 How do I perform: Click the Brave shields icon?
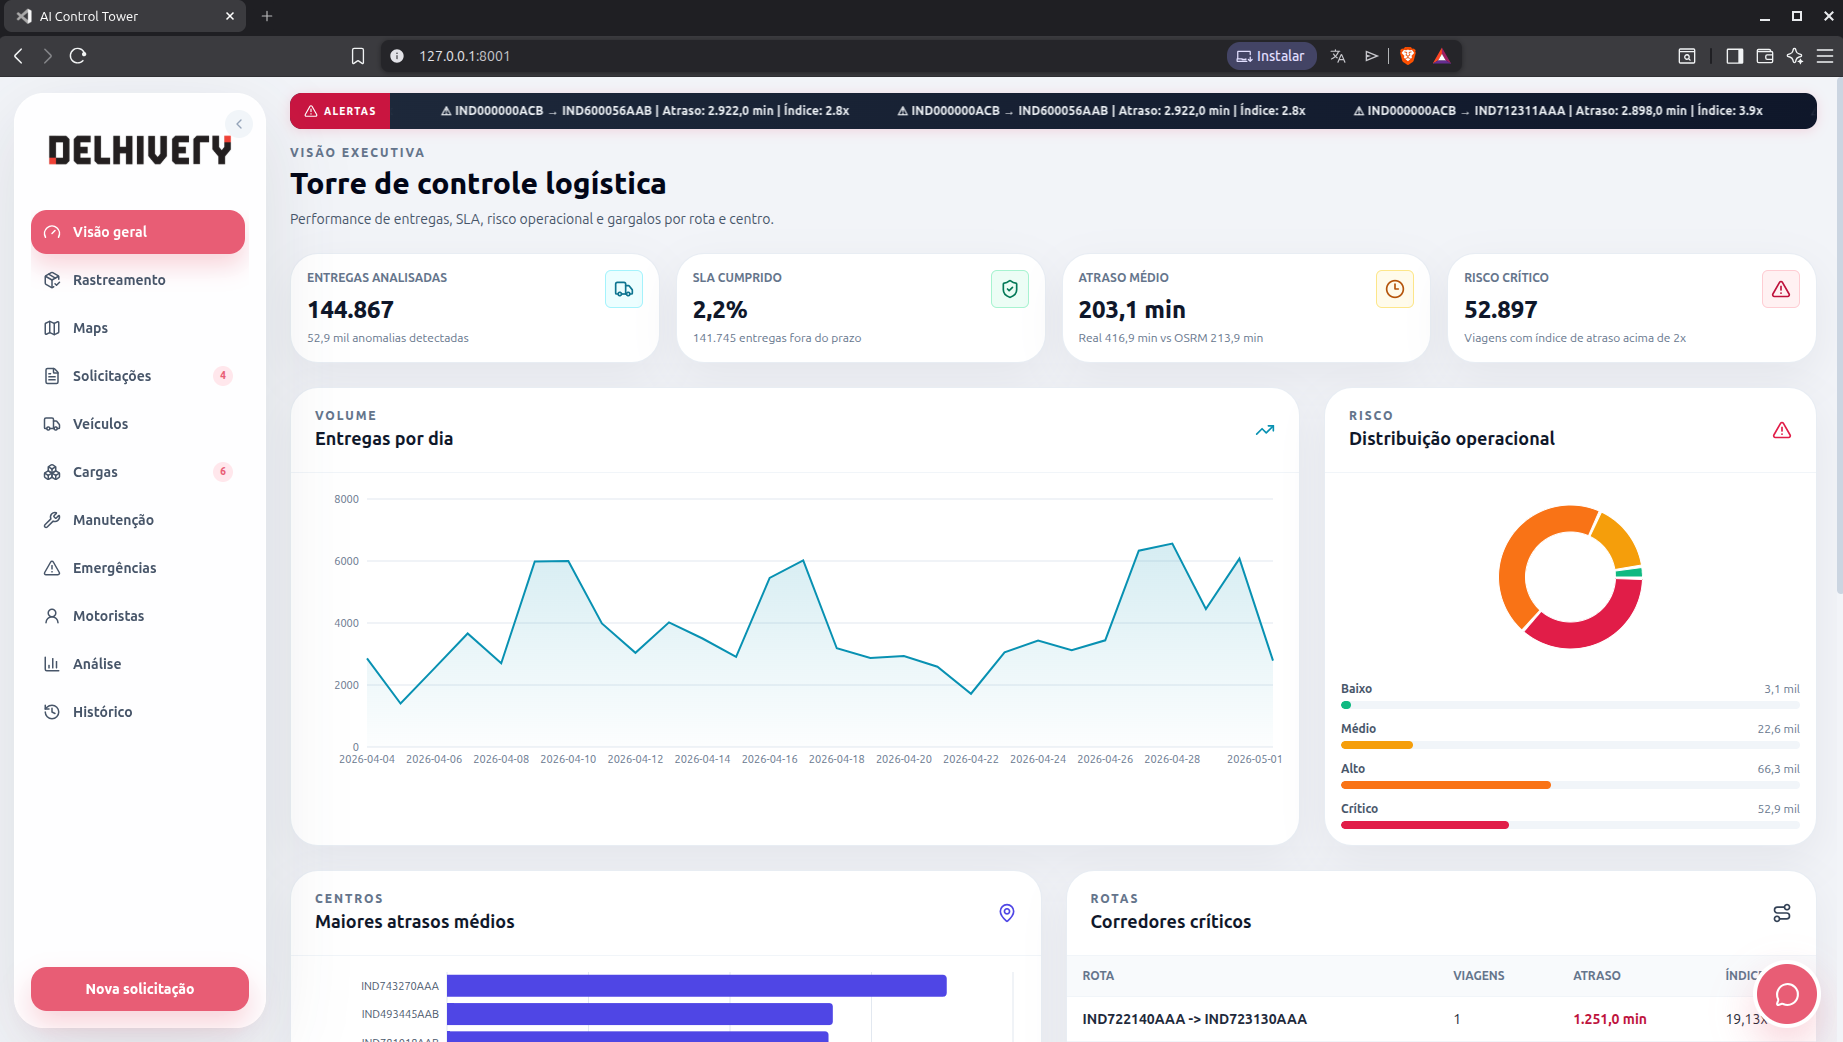[x=1408, y=56]
